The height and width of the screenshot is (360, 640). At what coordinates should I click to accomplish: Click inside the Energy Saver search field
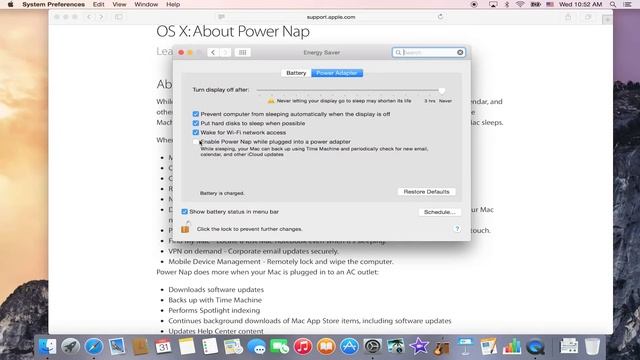428,52
